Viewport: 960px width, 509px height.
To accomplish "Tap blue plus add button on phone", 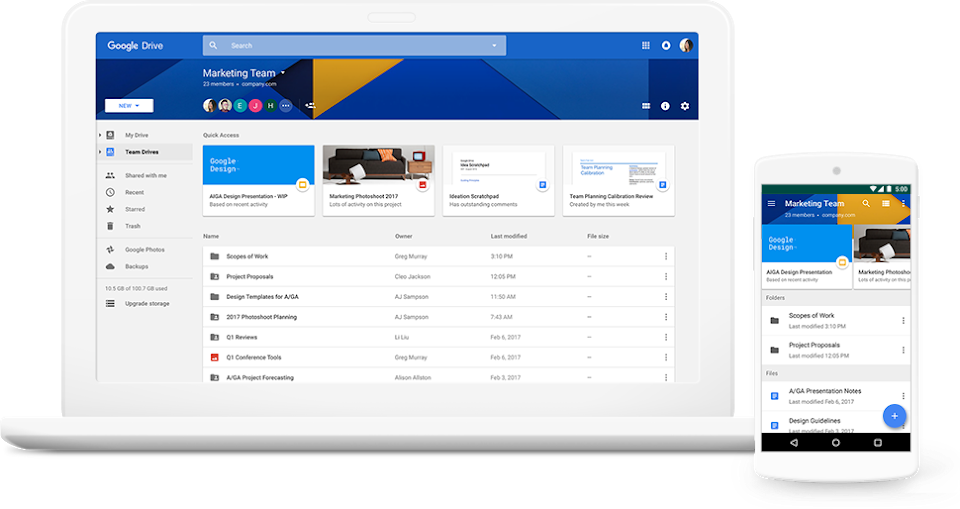I will pos(894,416).
